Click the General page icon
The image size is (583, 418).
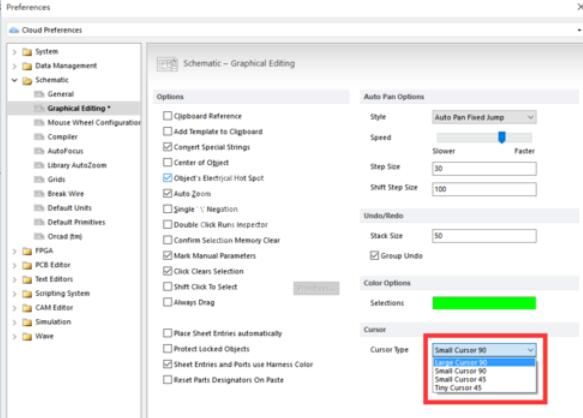(39, 94)
